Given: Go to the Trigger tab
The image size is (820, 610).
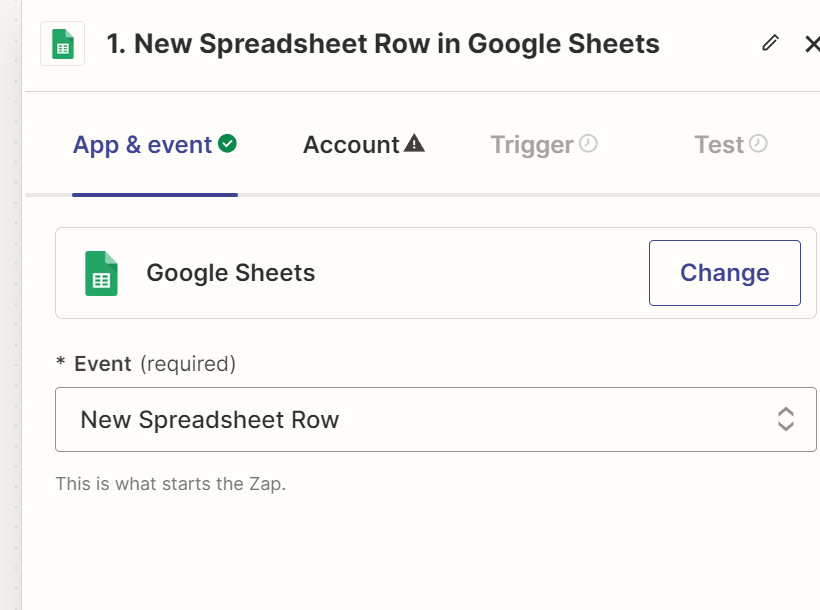Looking at the screenshot, I should [x=532, y=145].
